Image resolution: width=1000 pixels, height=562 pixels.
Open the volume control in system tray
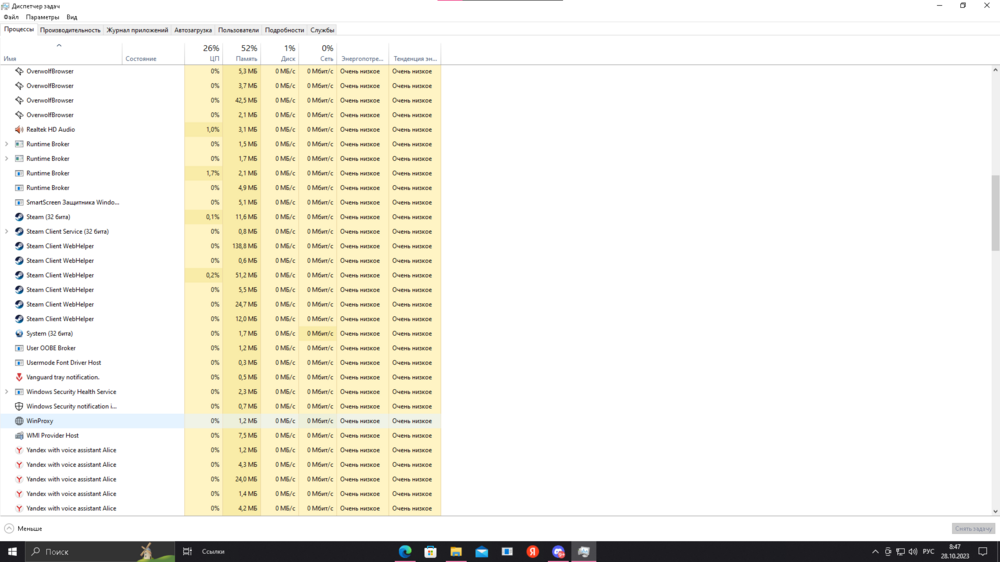pyautogui.click(x=913, y=552)
